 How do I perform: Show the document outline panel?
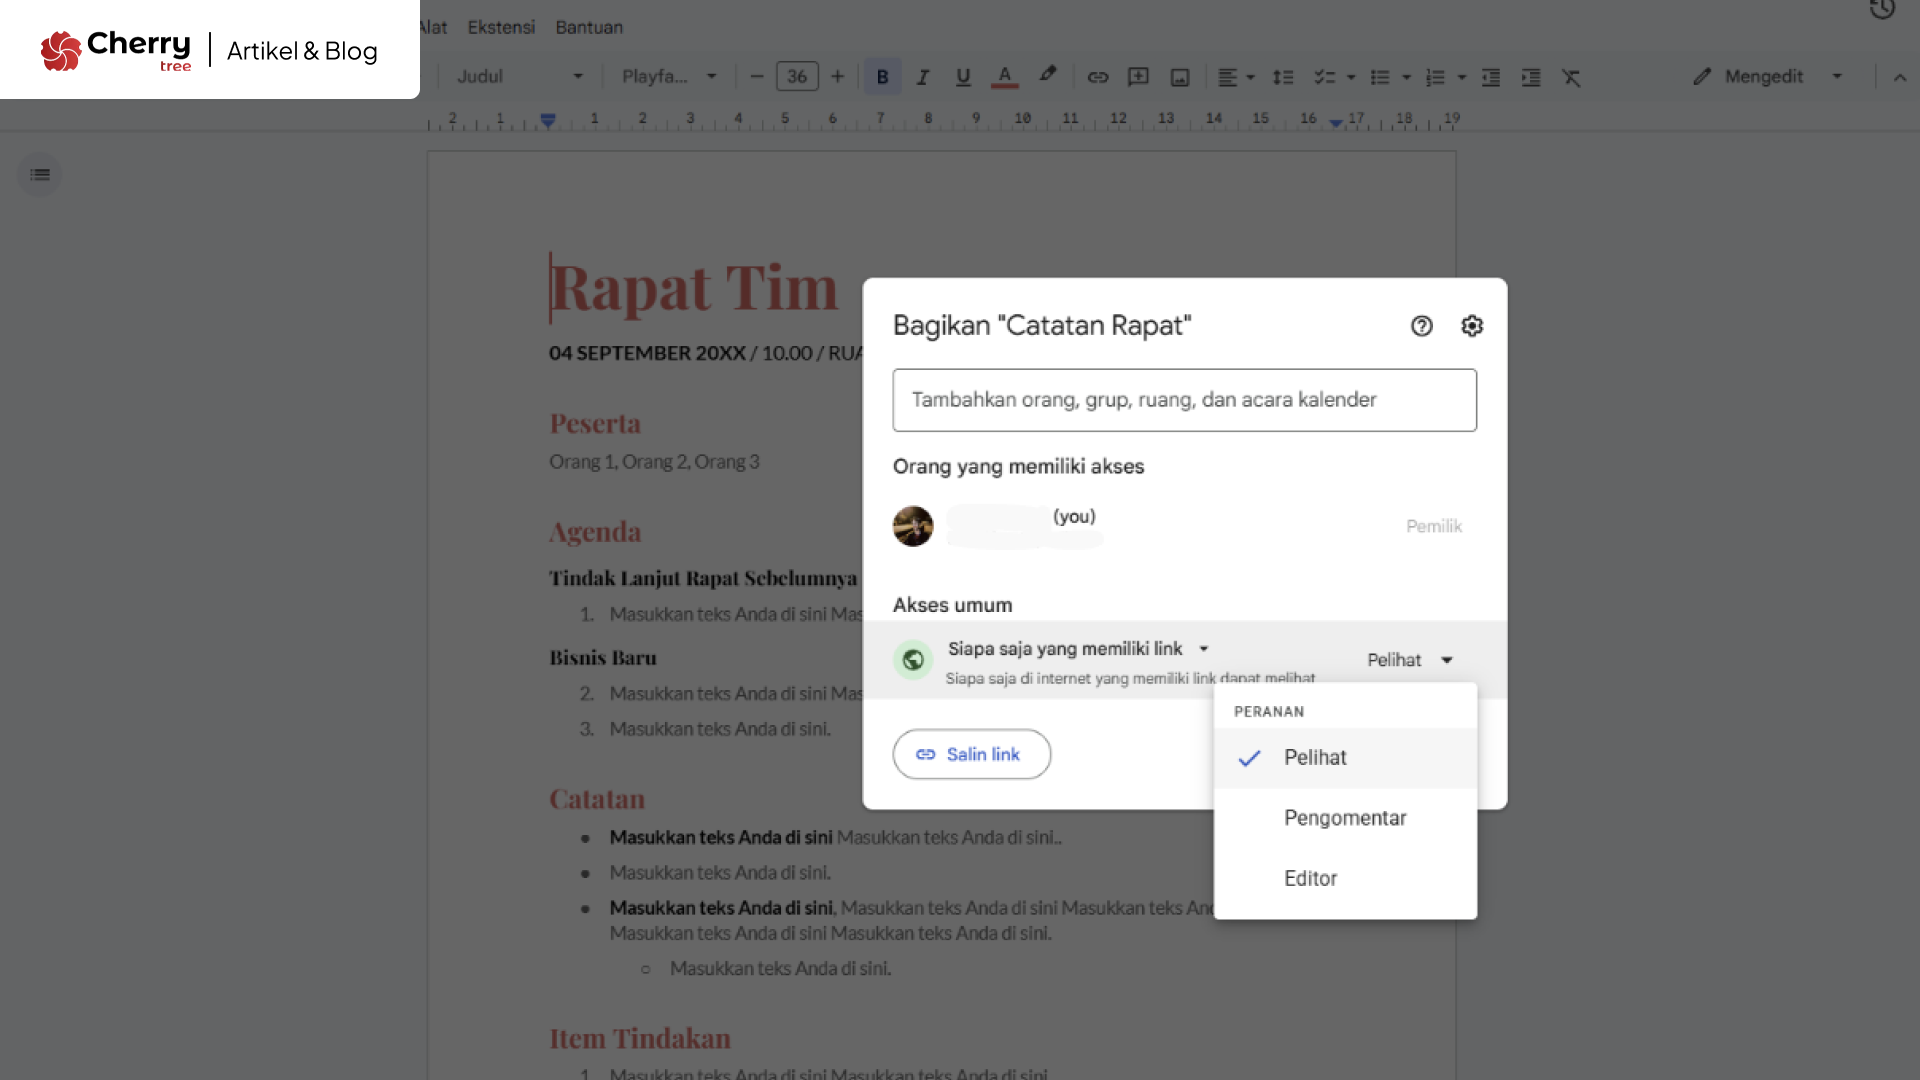click(x=40, y=175)
